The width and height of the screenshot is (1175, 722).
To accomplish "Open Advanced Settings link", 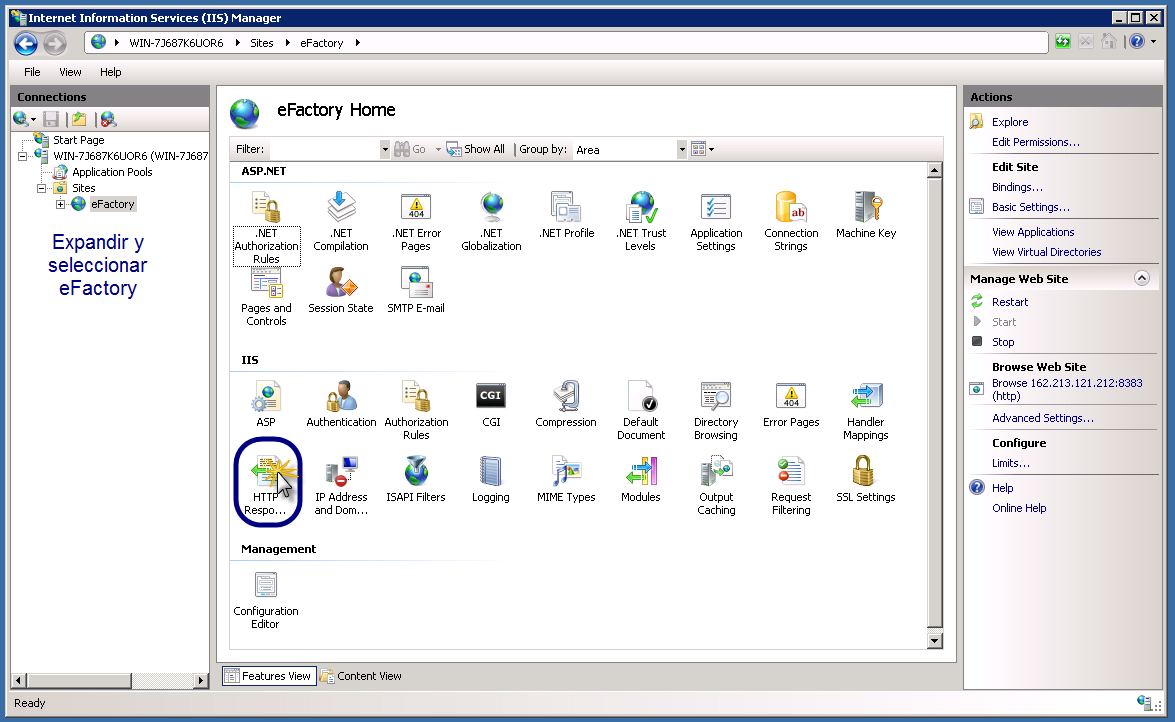I will (x=1042, y=418).
